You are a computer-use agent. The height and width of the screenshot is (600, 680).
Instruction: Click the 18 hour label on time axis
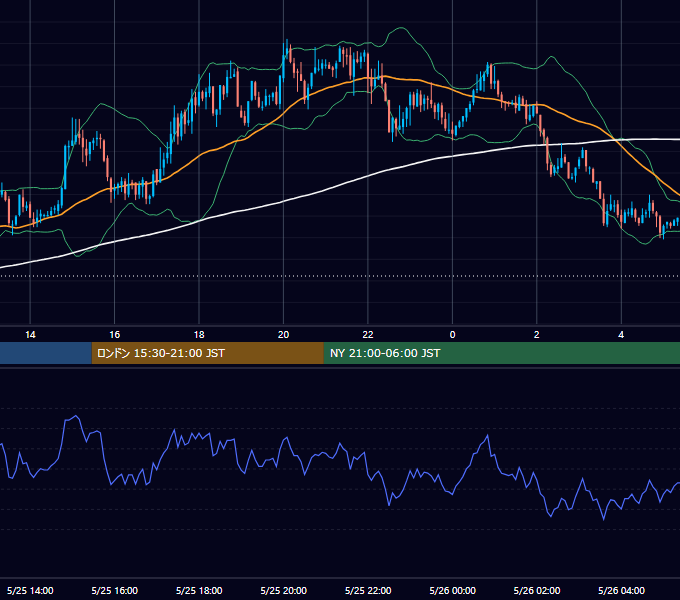(199, 335)
